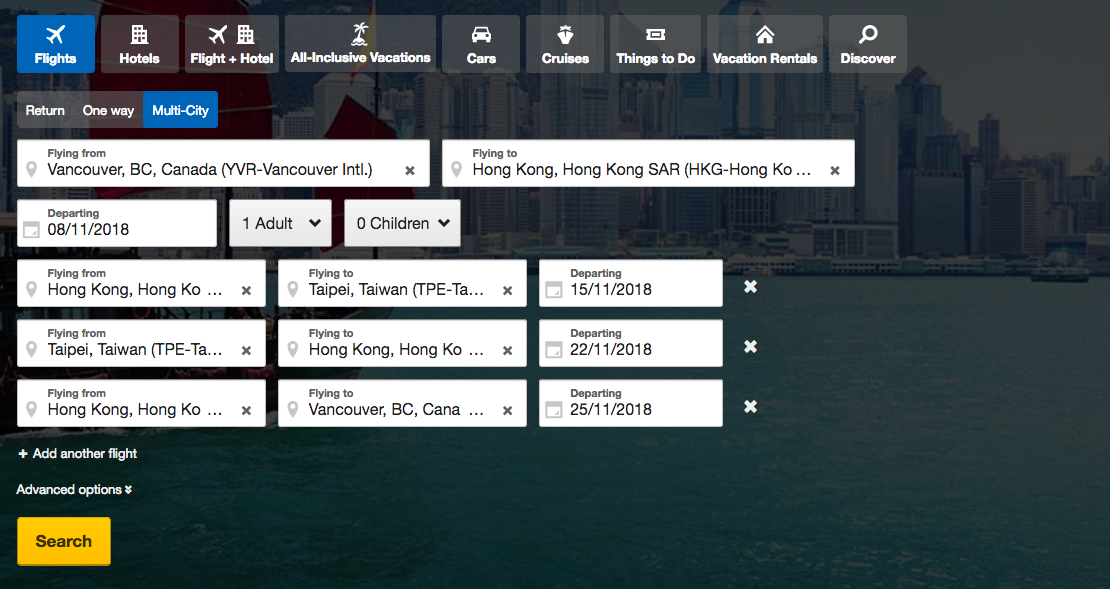This screenshot has width=1110, height=589.
Task: Expand Advanced options
Action: [x=74, y=490]
